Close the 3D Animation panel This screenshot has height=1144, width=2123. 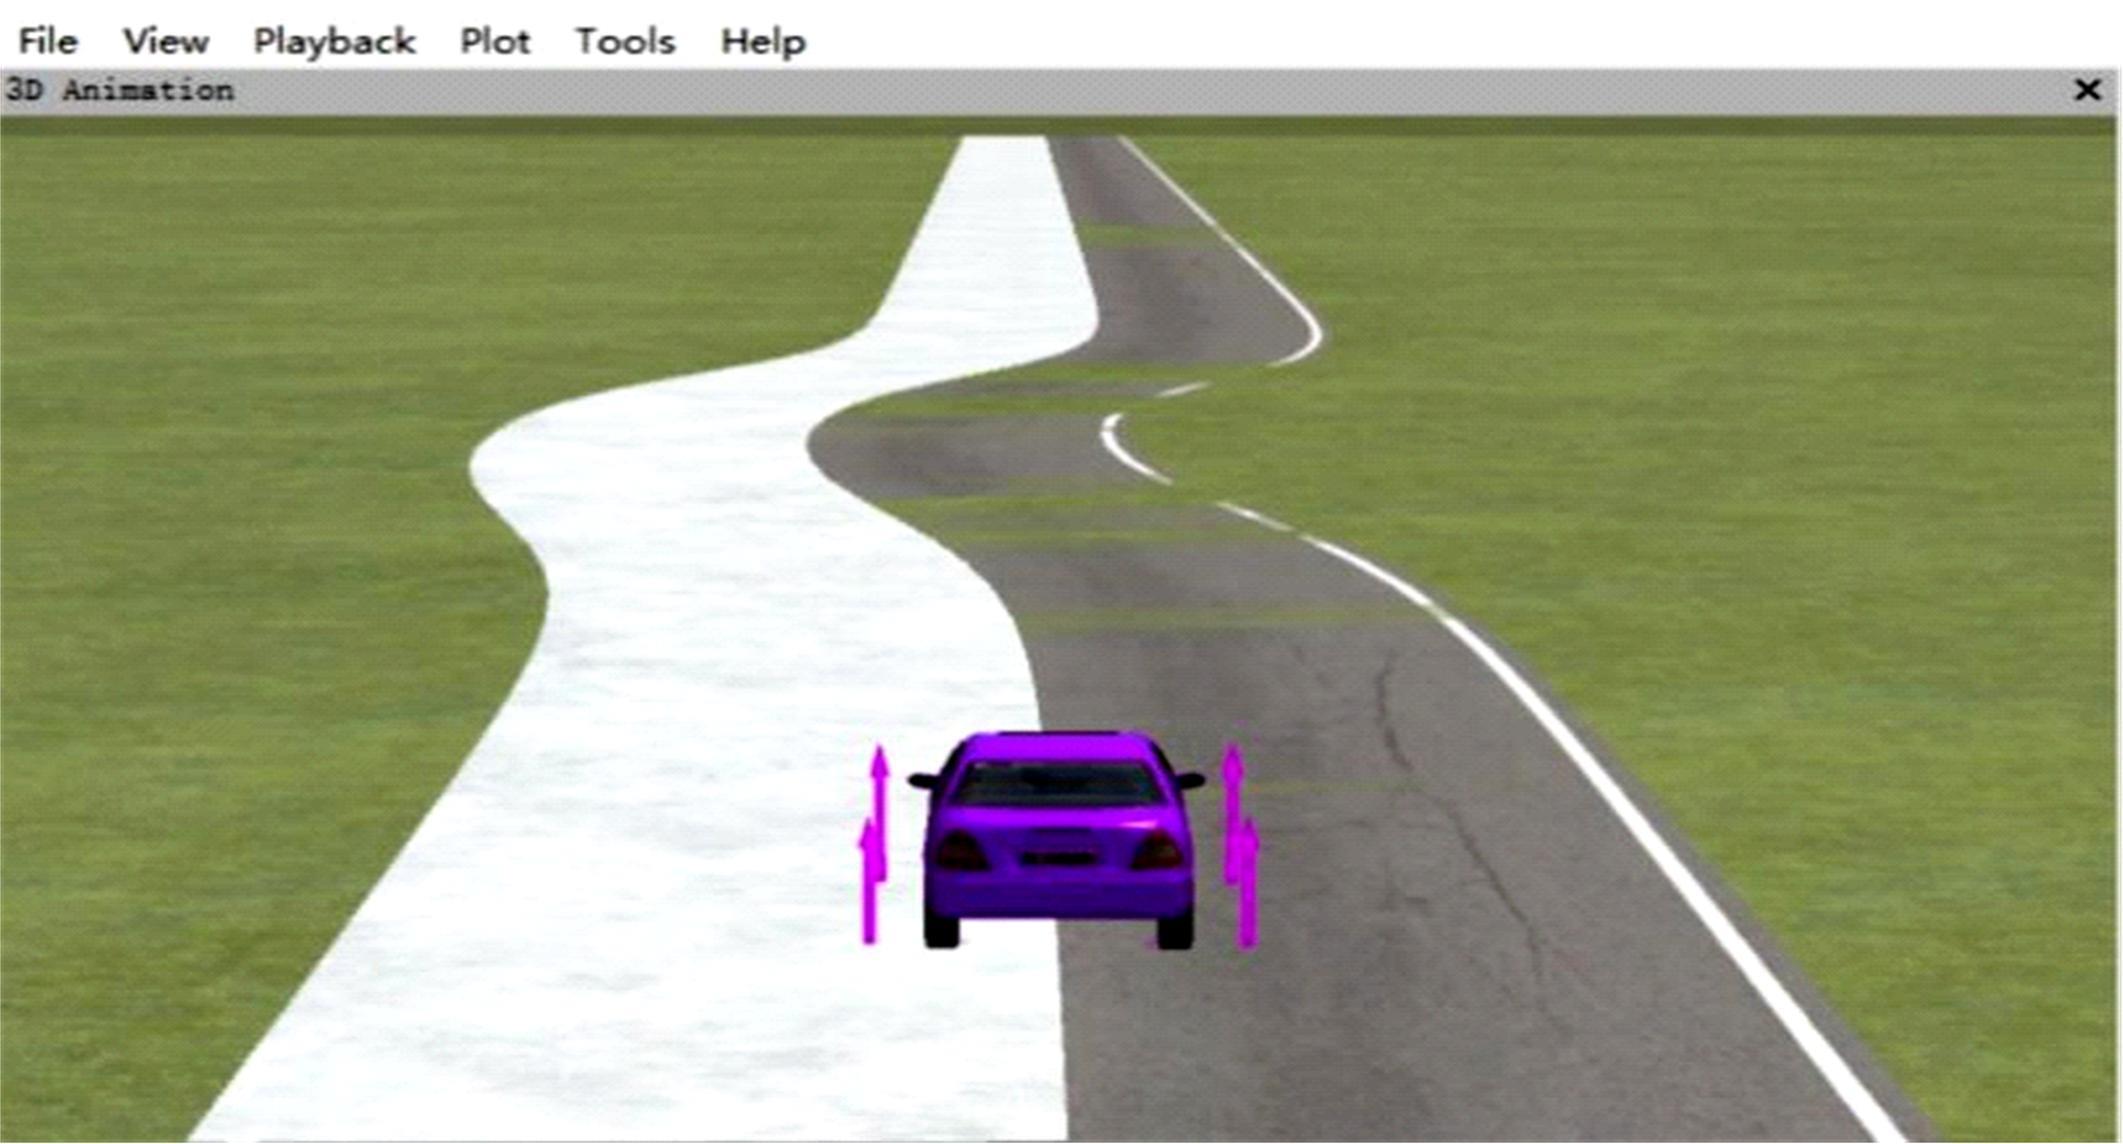(2087, 90)
